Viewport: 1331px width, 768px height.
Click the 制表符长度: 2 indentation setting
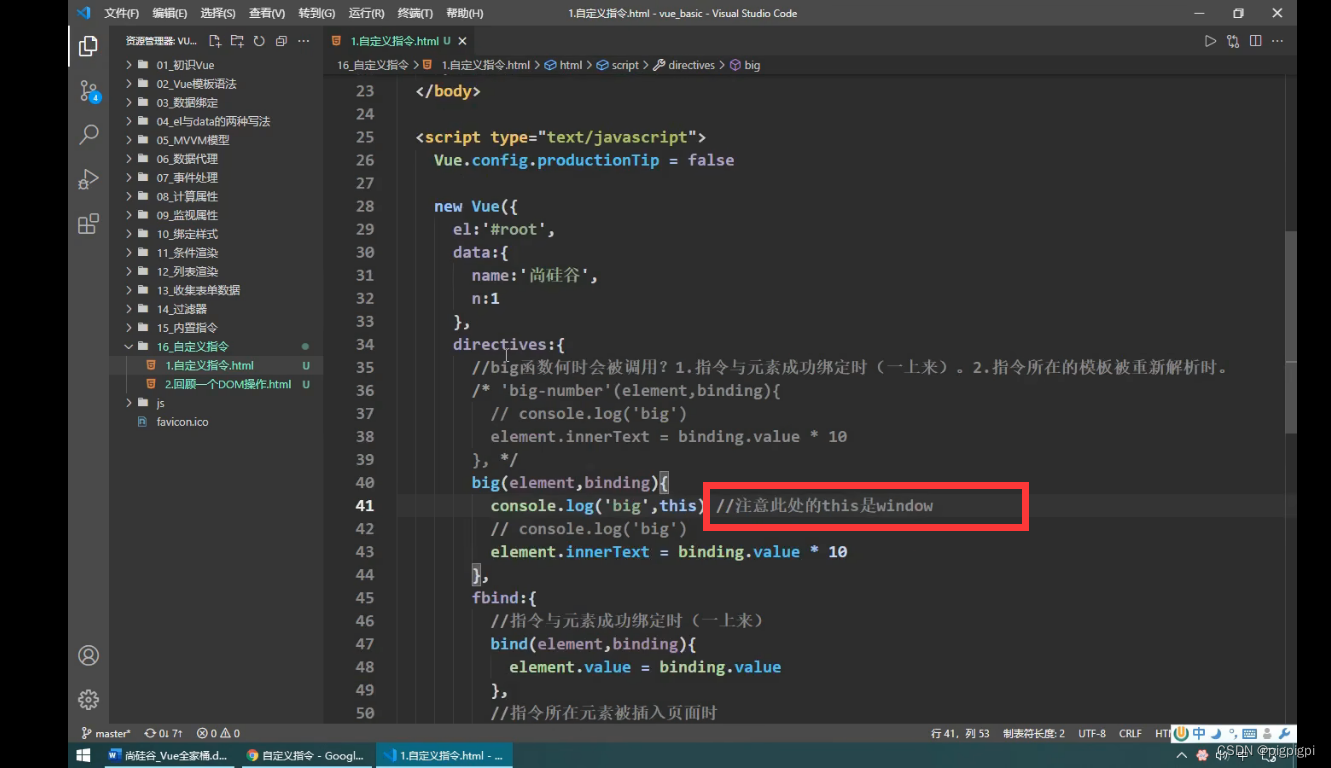[x=1034, y=733]
